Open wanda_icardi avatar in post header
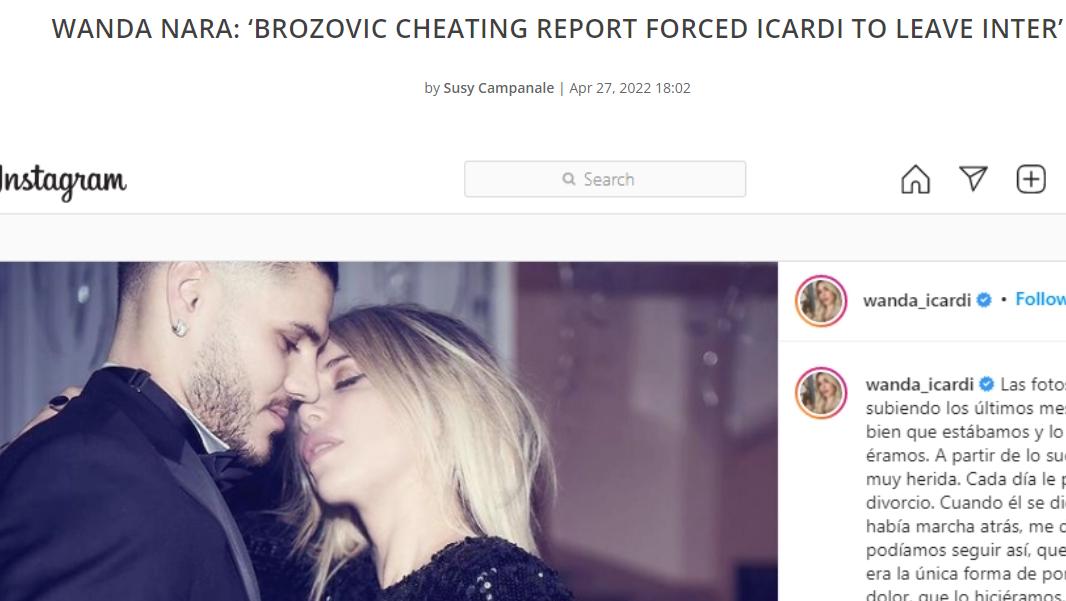The height and width of the screenshot is (601, 1066). point(821,300)
